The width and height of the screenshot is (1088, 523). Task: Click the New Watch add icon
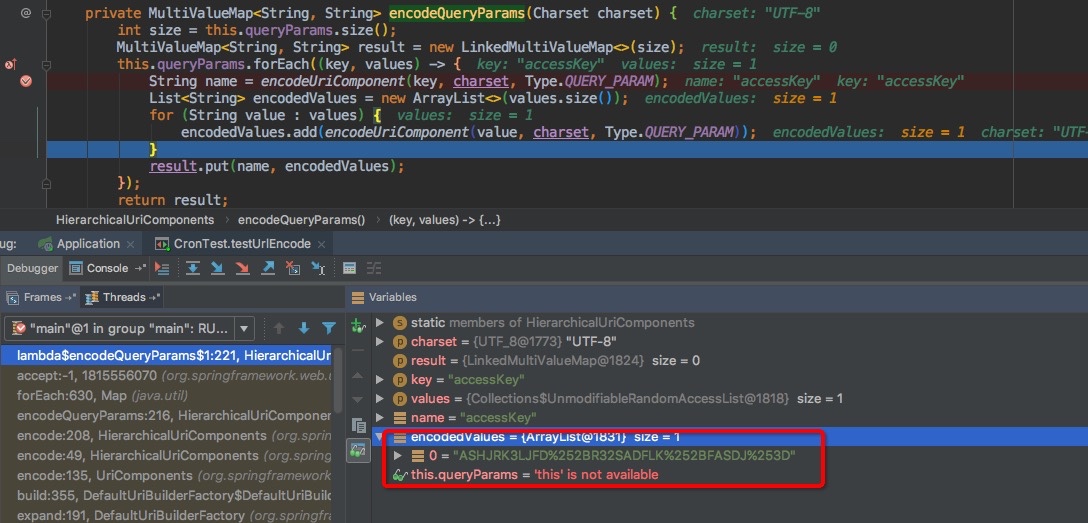pyautogui.click(x=358, y=327)
